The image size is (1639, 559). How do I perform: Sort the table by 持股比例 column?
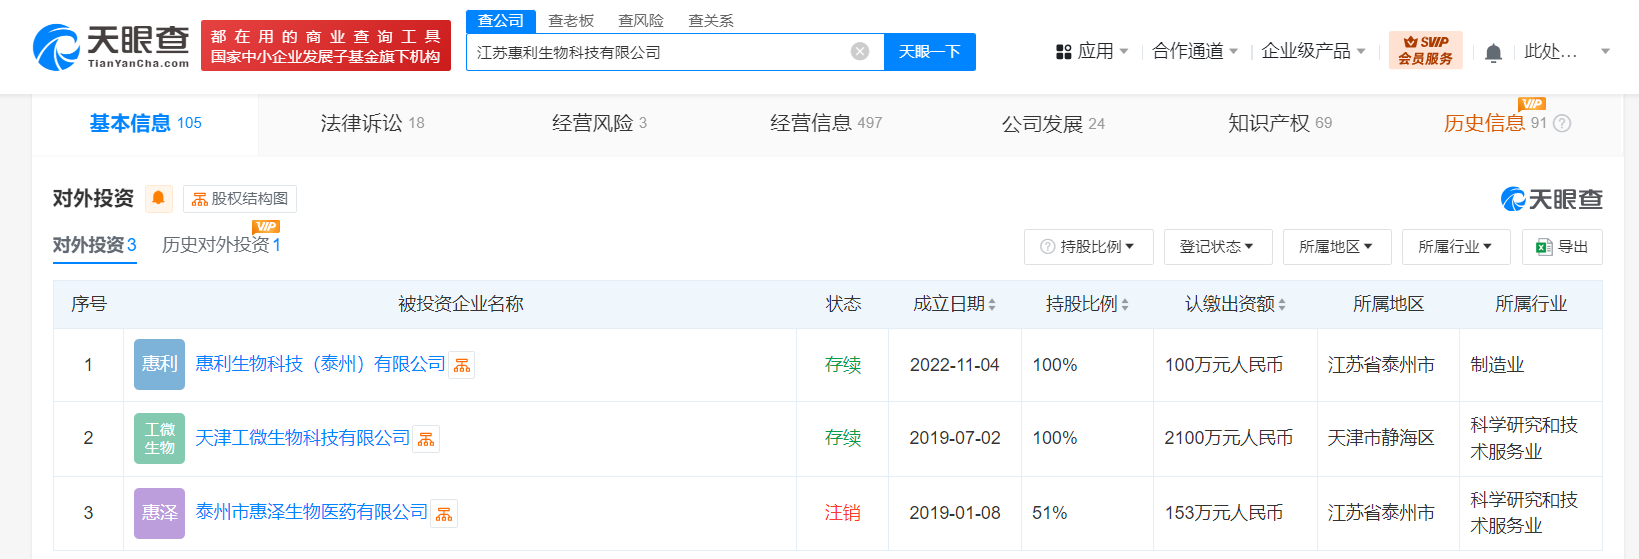pyautogui.click(x=1087, y=304)
